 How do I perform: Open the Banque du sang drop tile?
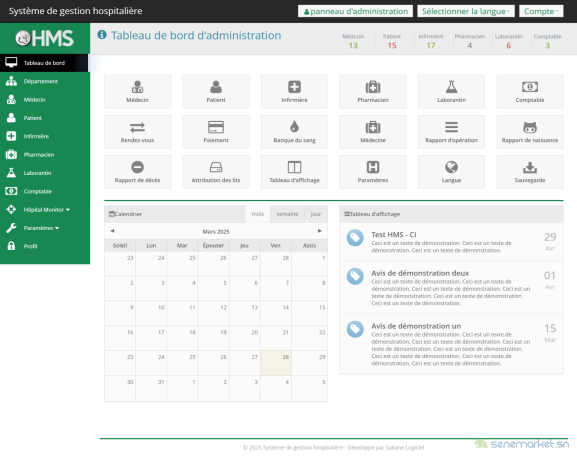294,132
